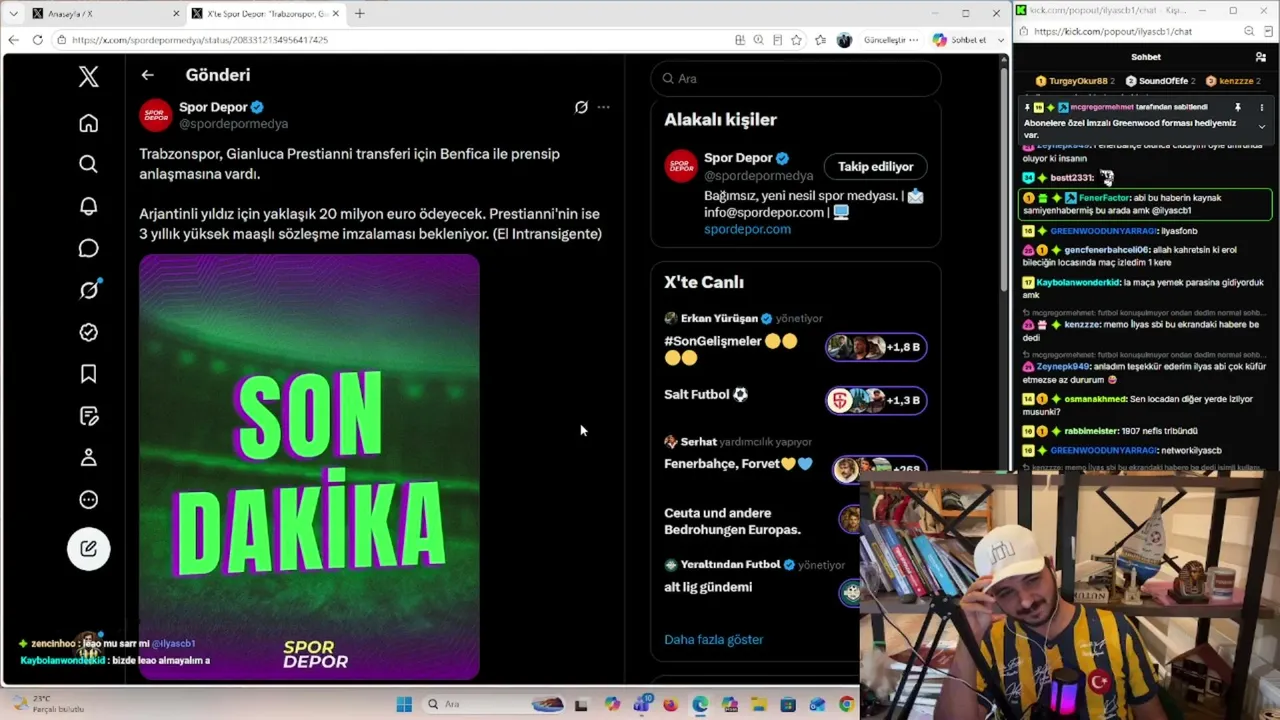Select the X'te Spor Depor browser tab

pos(265,14)
